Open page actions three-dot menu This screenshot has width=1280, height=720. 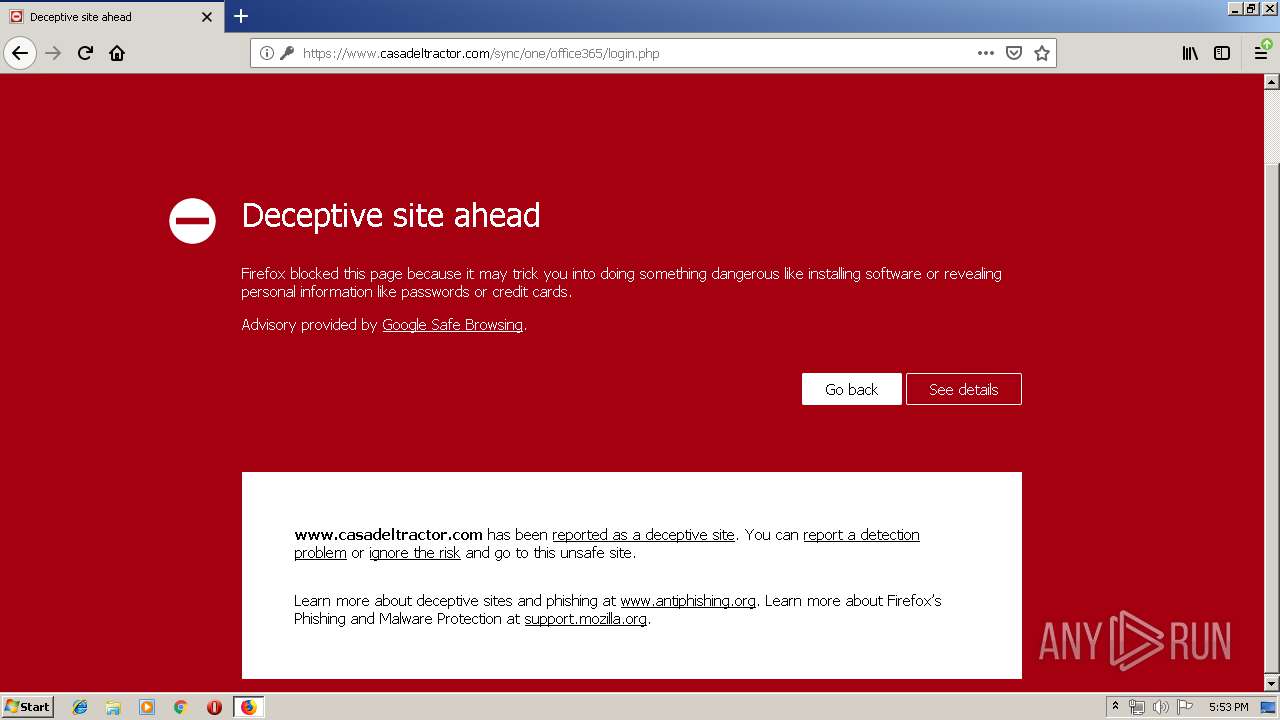986,53
